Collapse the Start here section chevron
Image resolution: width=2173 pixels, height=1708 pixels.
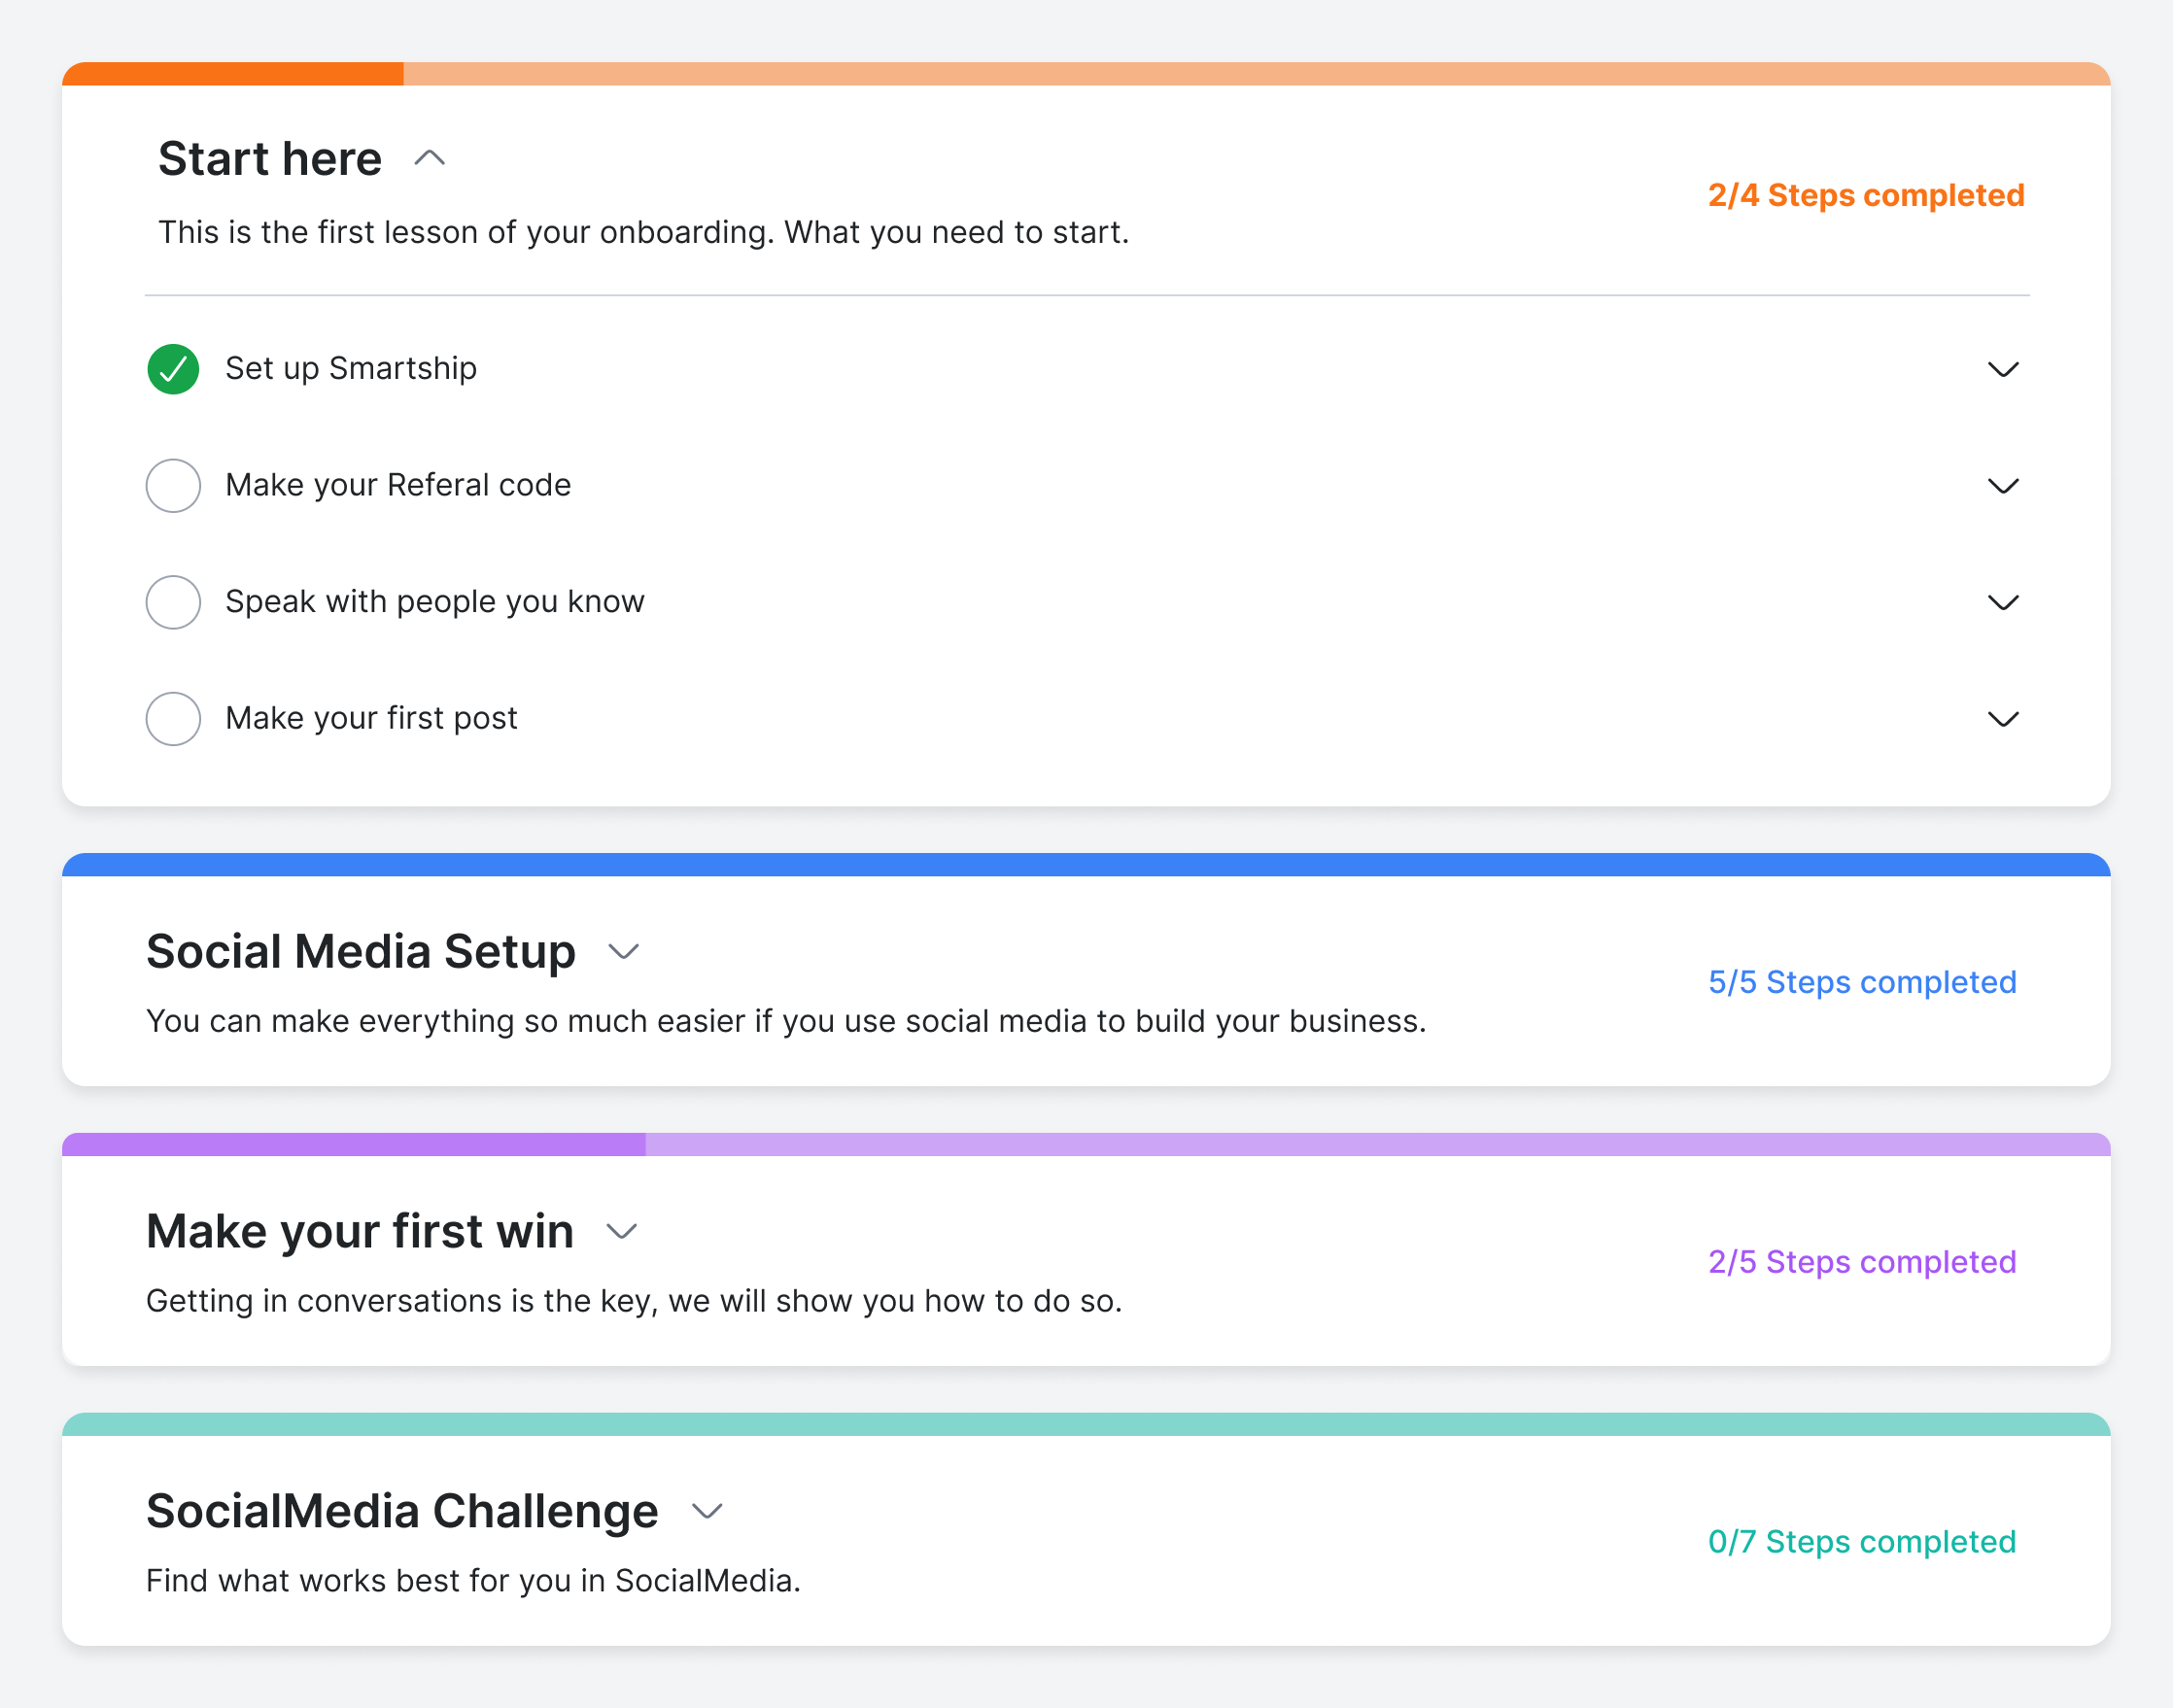(x=429, y=158)
